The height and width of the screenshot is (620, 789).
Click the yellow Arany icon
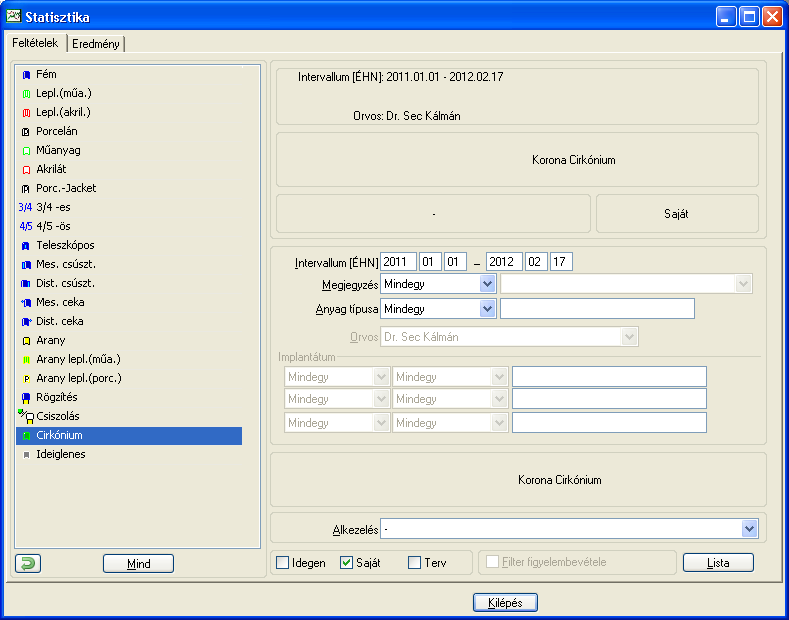(x=26, y=341)
